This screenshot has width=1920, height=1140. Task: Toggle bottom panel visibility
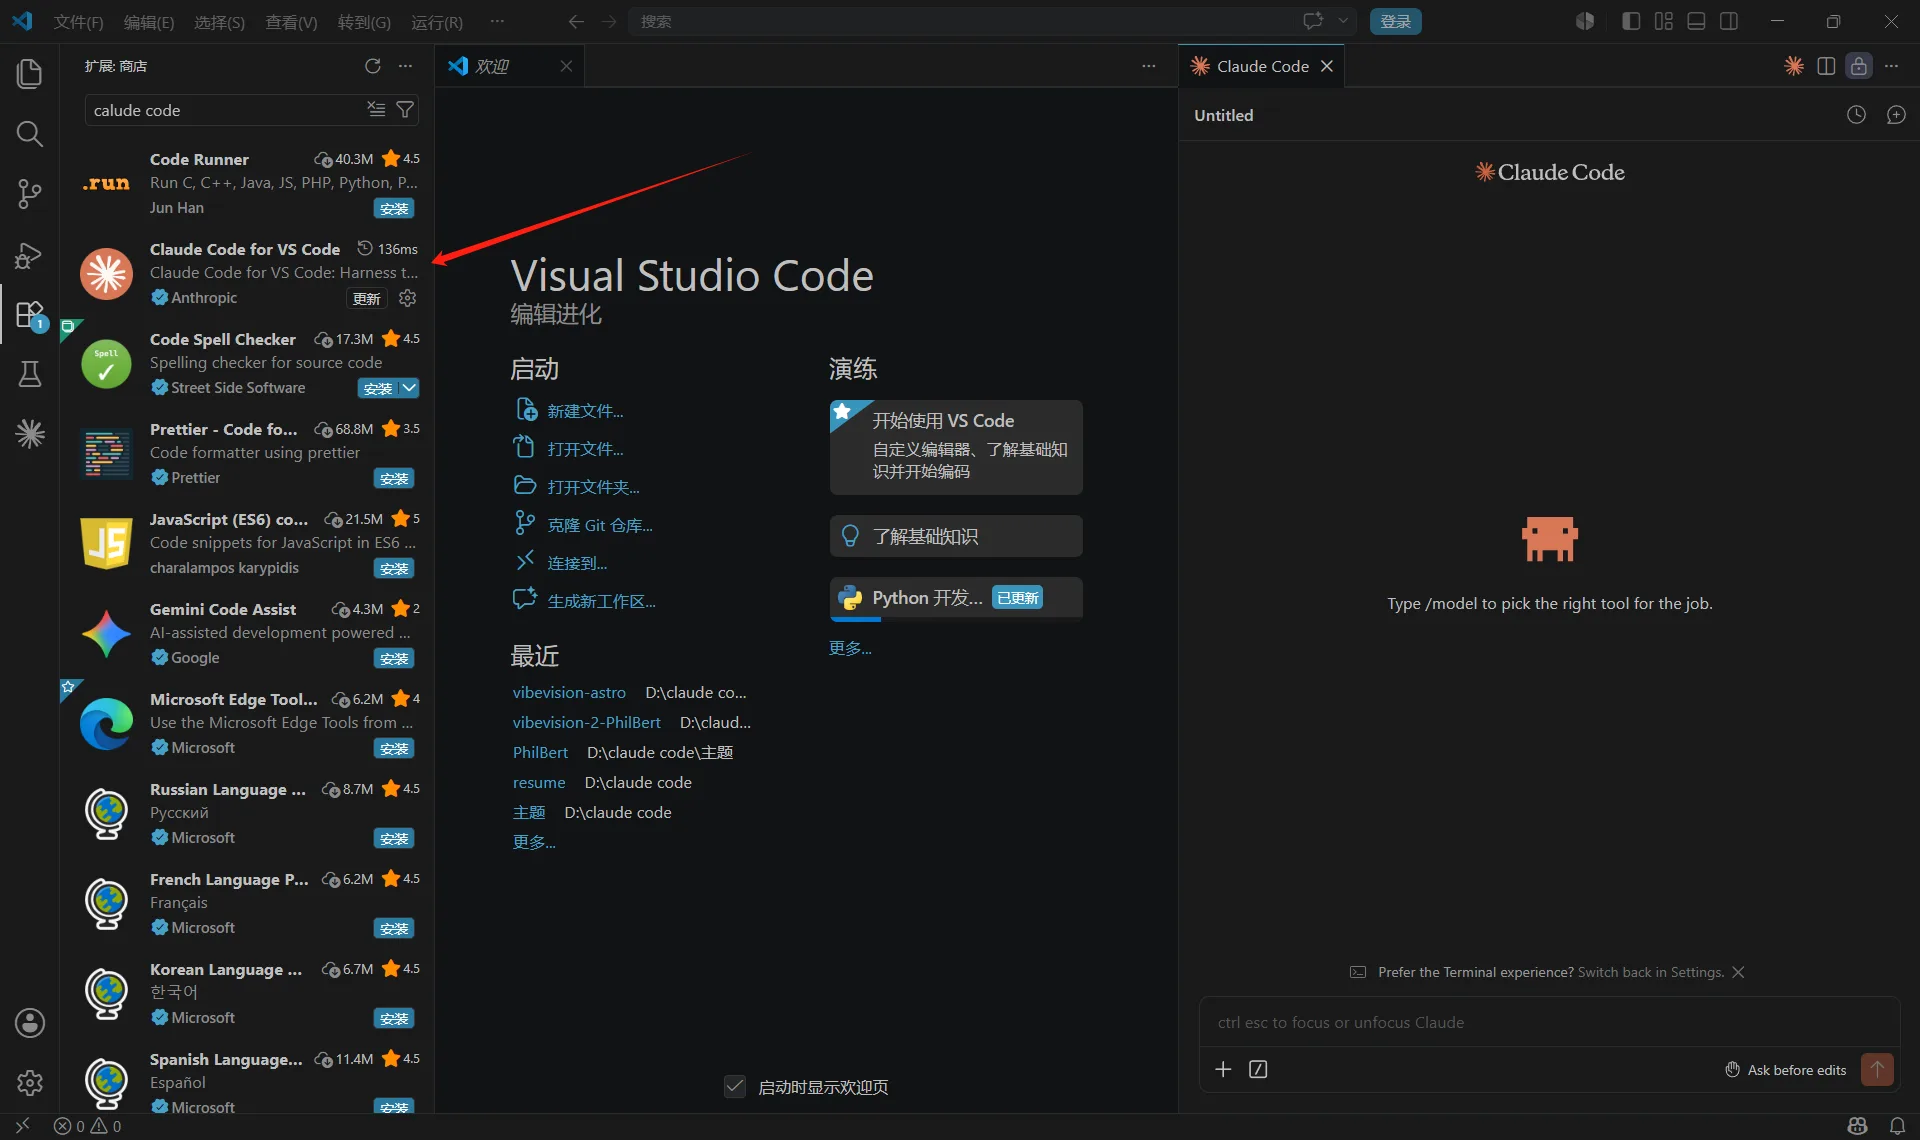[x=1696, y=21]
